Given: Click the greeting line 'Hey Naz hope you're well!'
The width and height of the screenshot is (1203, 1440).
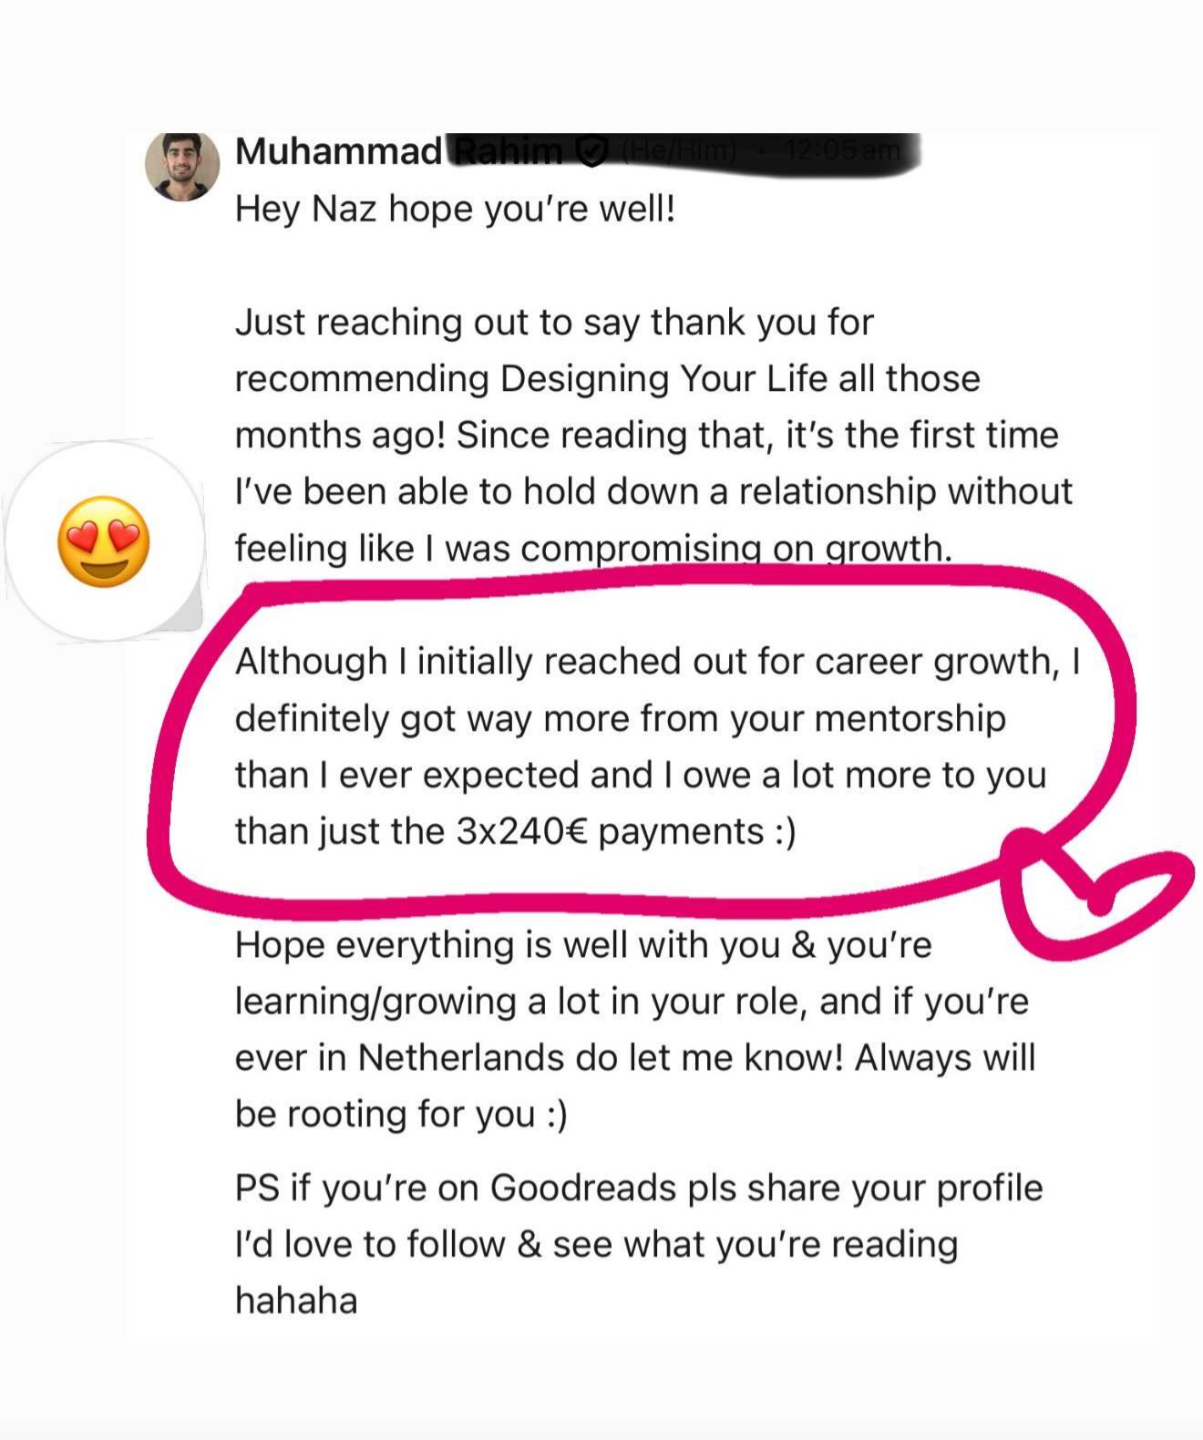Looking at the screenshot, I should point(455,209).
